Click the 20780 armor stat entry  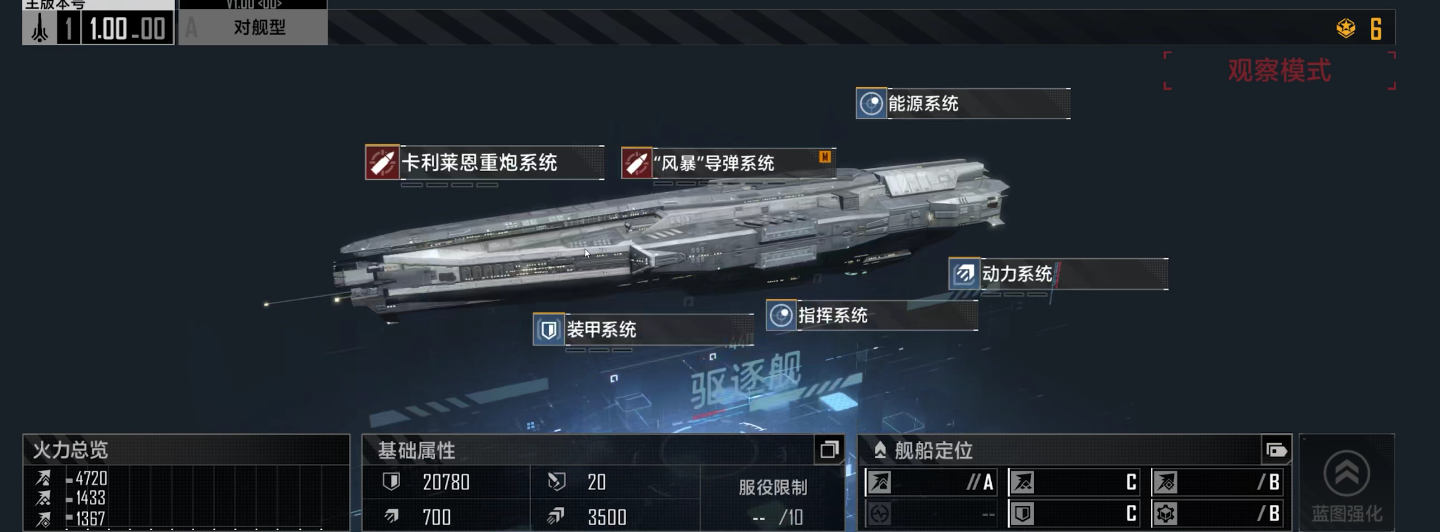click(x=446, y=482)
